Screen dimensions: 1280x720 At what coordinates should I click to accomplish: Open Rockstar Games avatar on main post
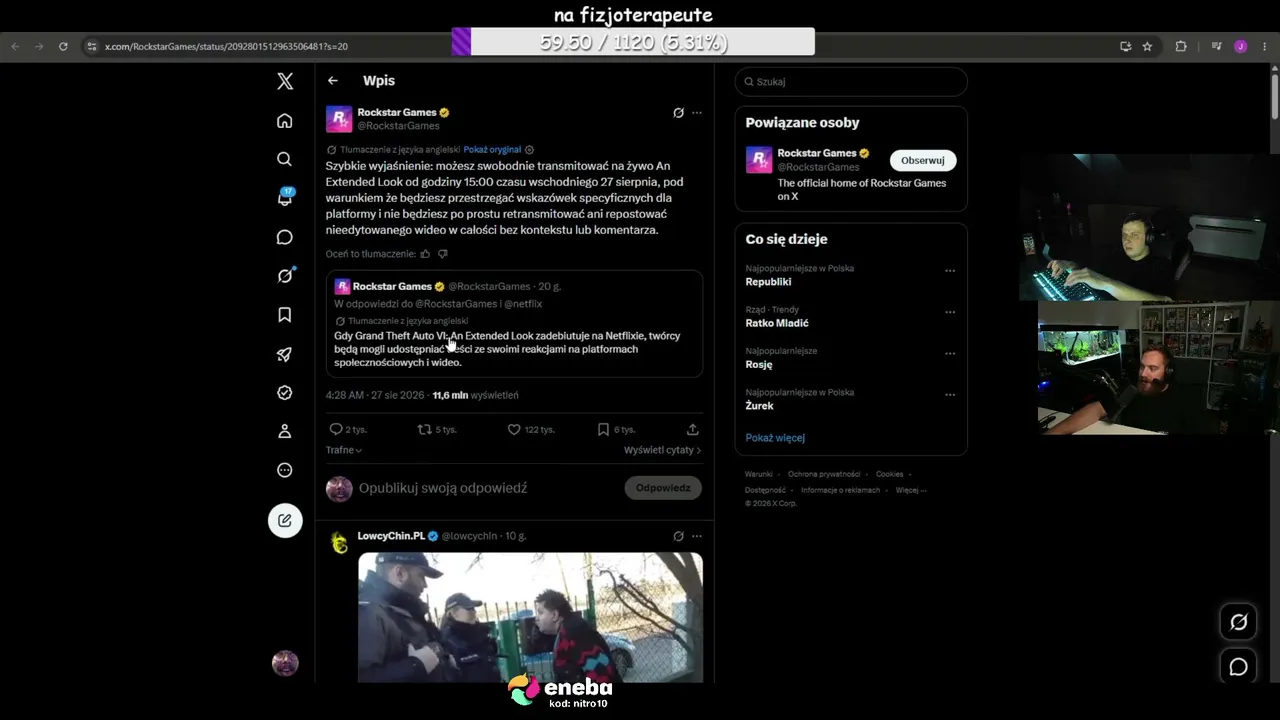pos(339,119)
